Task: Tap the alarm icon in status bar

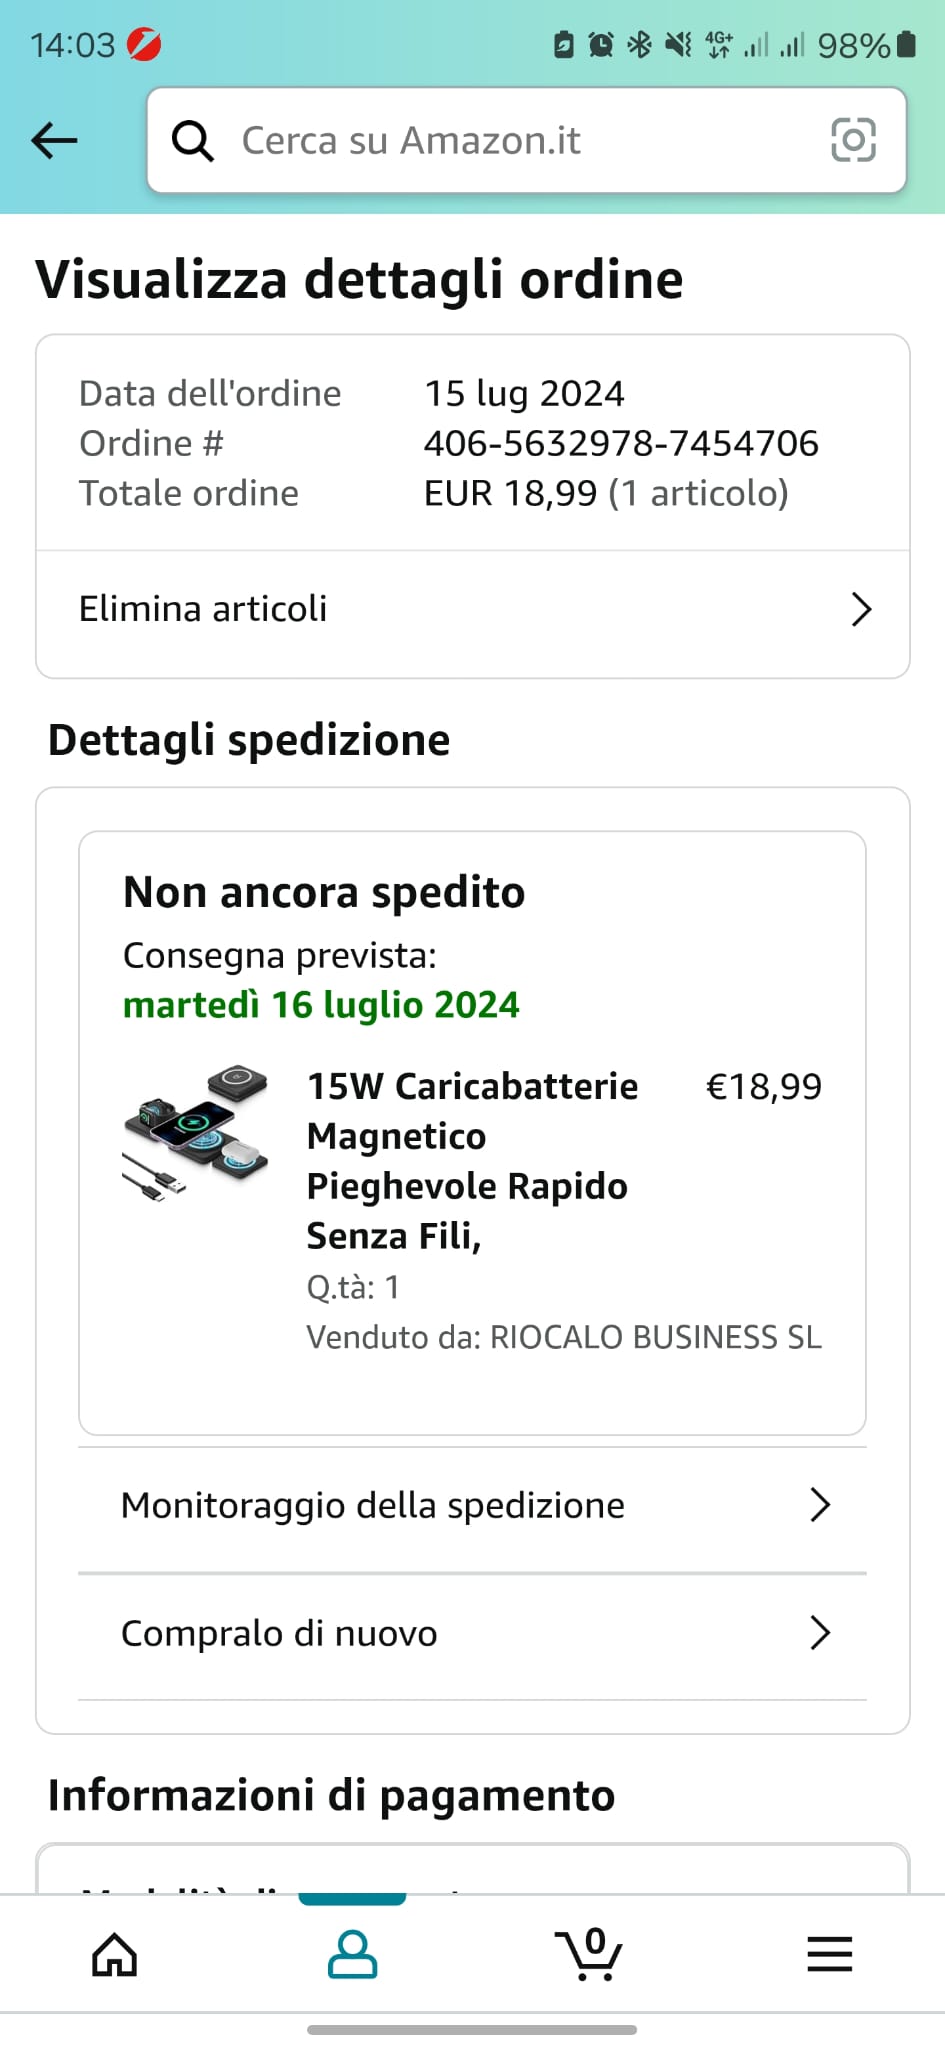Action: coord(601,45)
